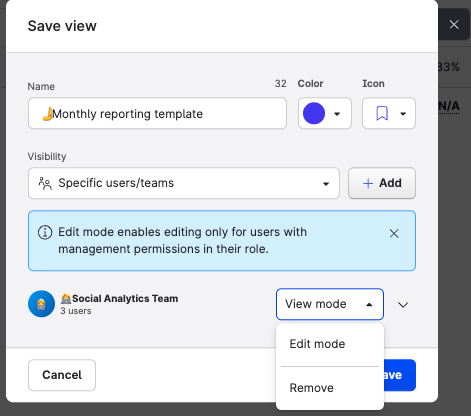Expand Social Analytics Team with chevron
The image size is (471, 416).
click(403, 305)
